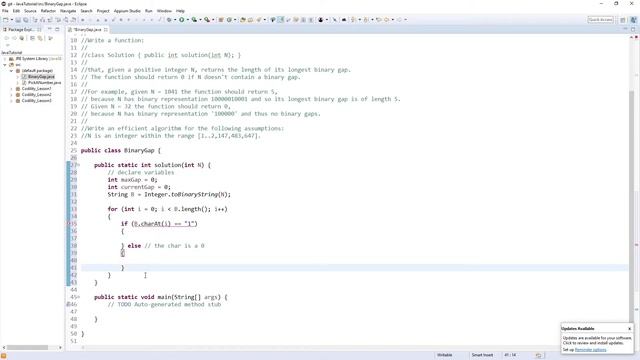The height and width of the screenshot is (360, 640).
Task: Open the External Tools dropdown arrow
Action: (213, 20)
